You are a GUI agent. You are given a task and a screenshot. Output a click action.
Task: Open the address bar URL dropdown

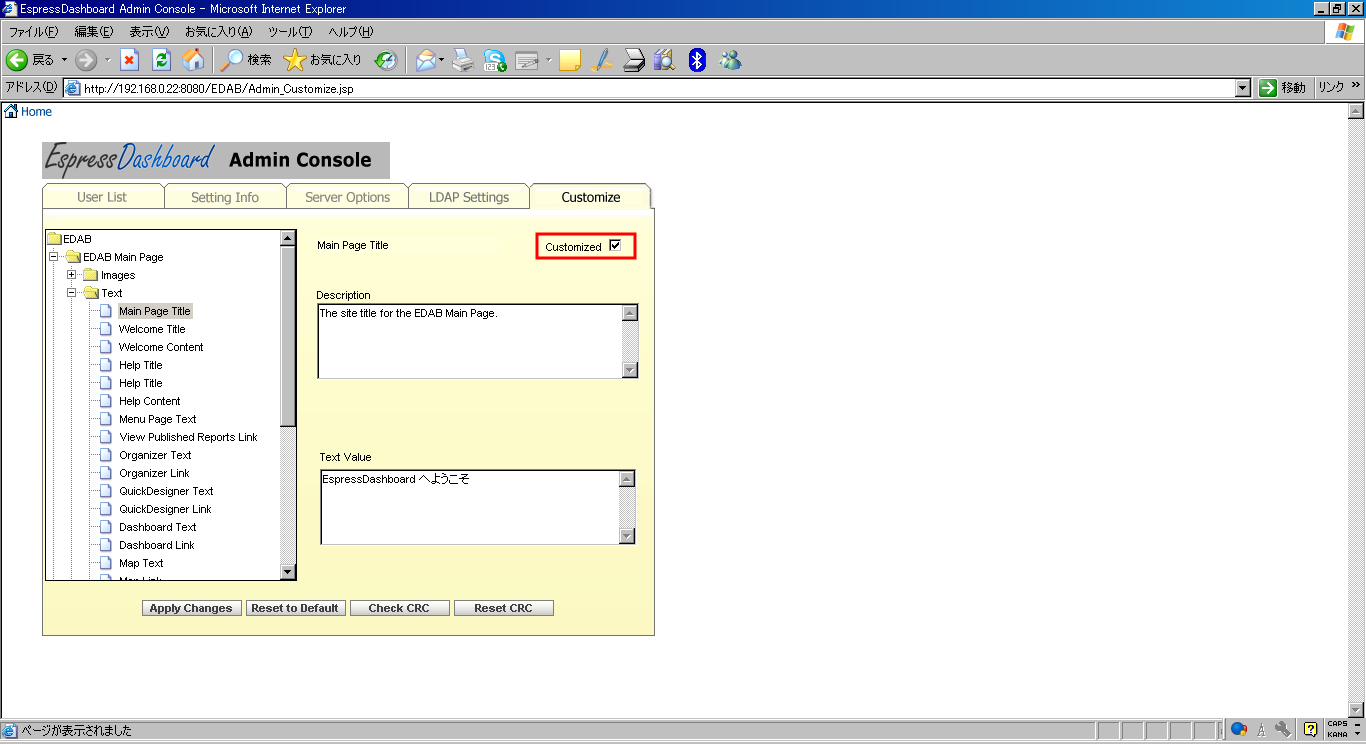(1243, 88)
